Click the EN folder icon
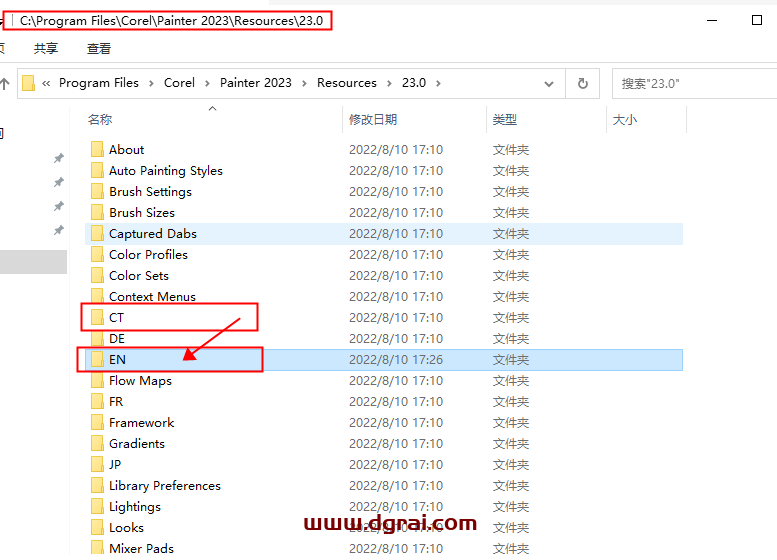 pos(97,359)
